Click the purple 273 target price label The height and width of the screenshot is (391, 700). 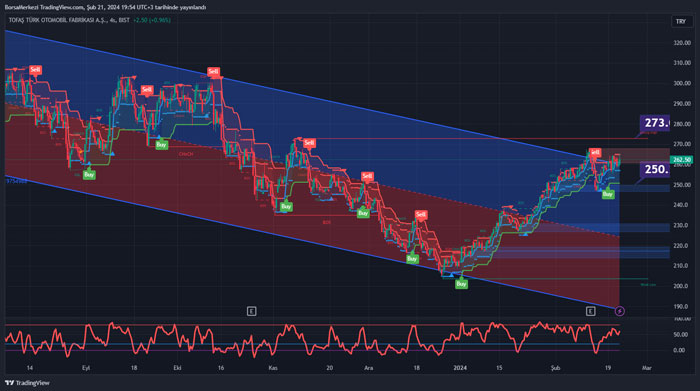655,123
